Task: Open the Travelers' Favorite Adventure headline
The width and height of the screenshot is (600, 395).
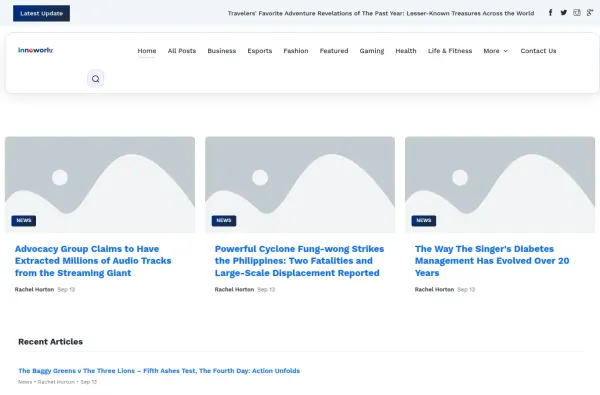Action: click(381, 13)
